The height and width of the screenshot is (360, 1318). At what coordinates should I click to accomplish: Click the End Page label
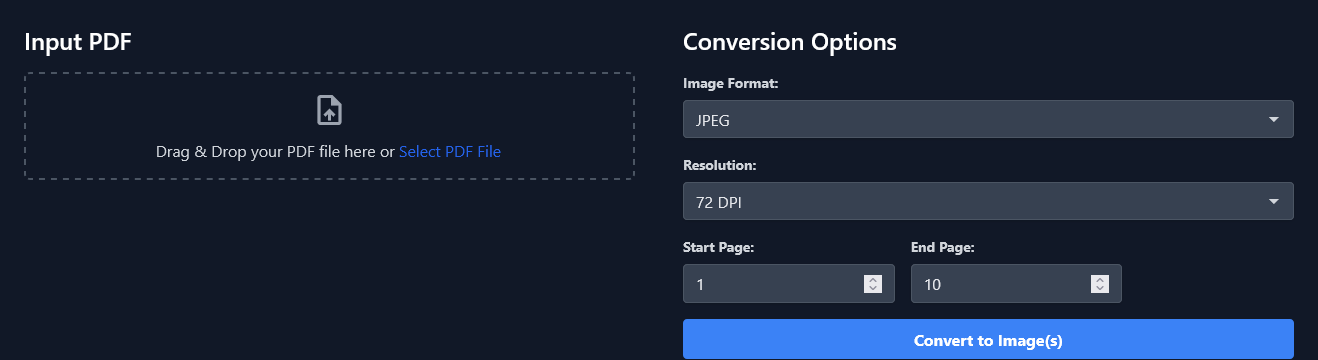943,247
